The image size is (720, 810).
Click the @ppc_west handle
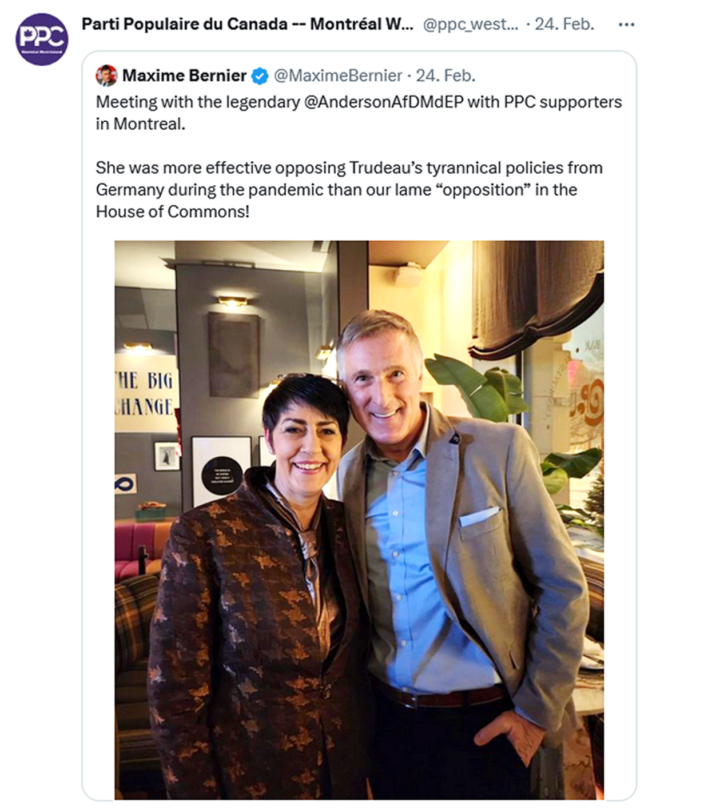click(470, 24)
